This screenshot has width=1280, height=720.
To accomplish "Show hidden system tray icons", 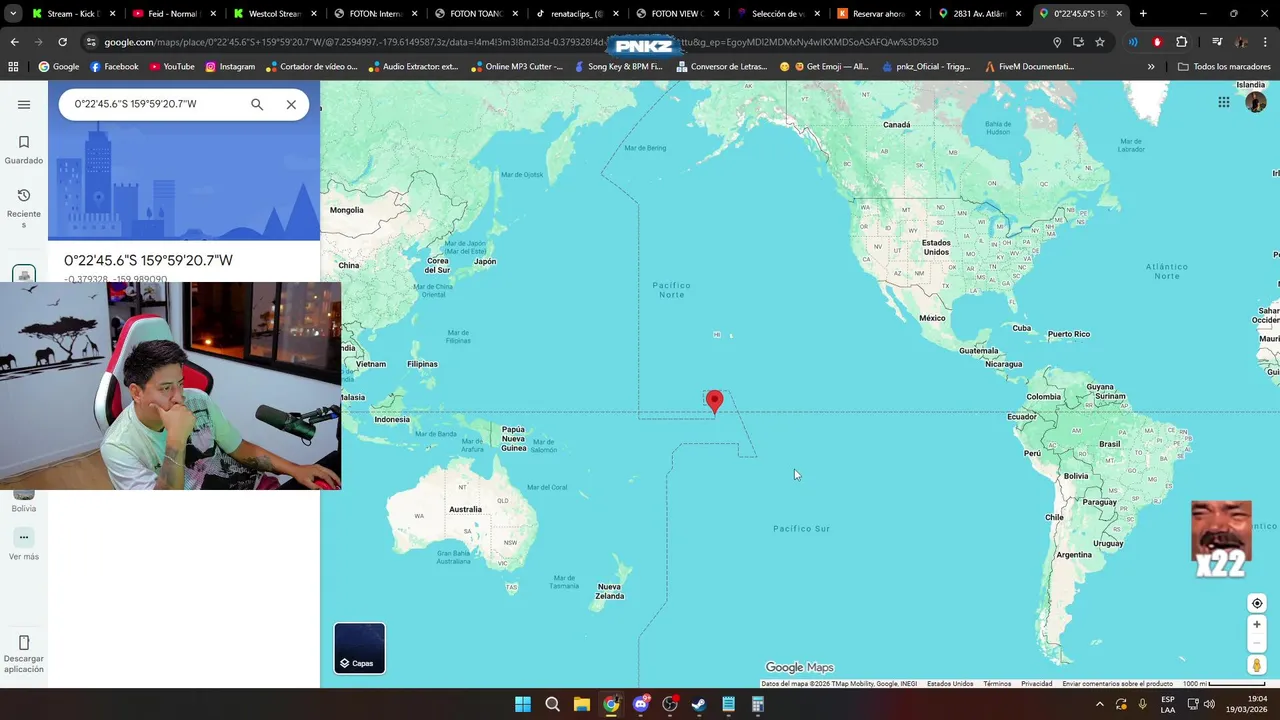I will [x=1100, y=704].
